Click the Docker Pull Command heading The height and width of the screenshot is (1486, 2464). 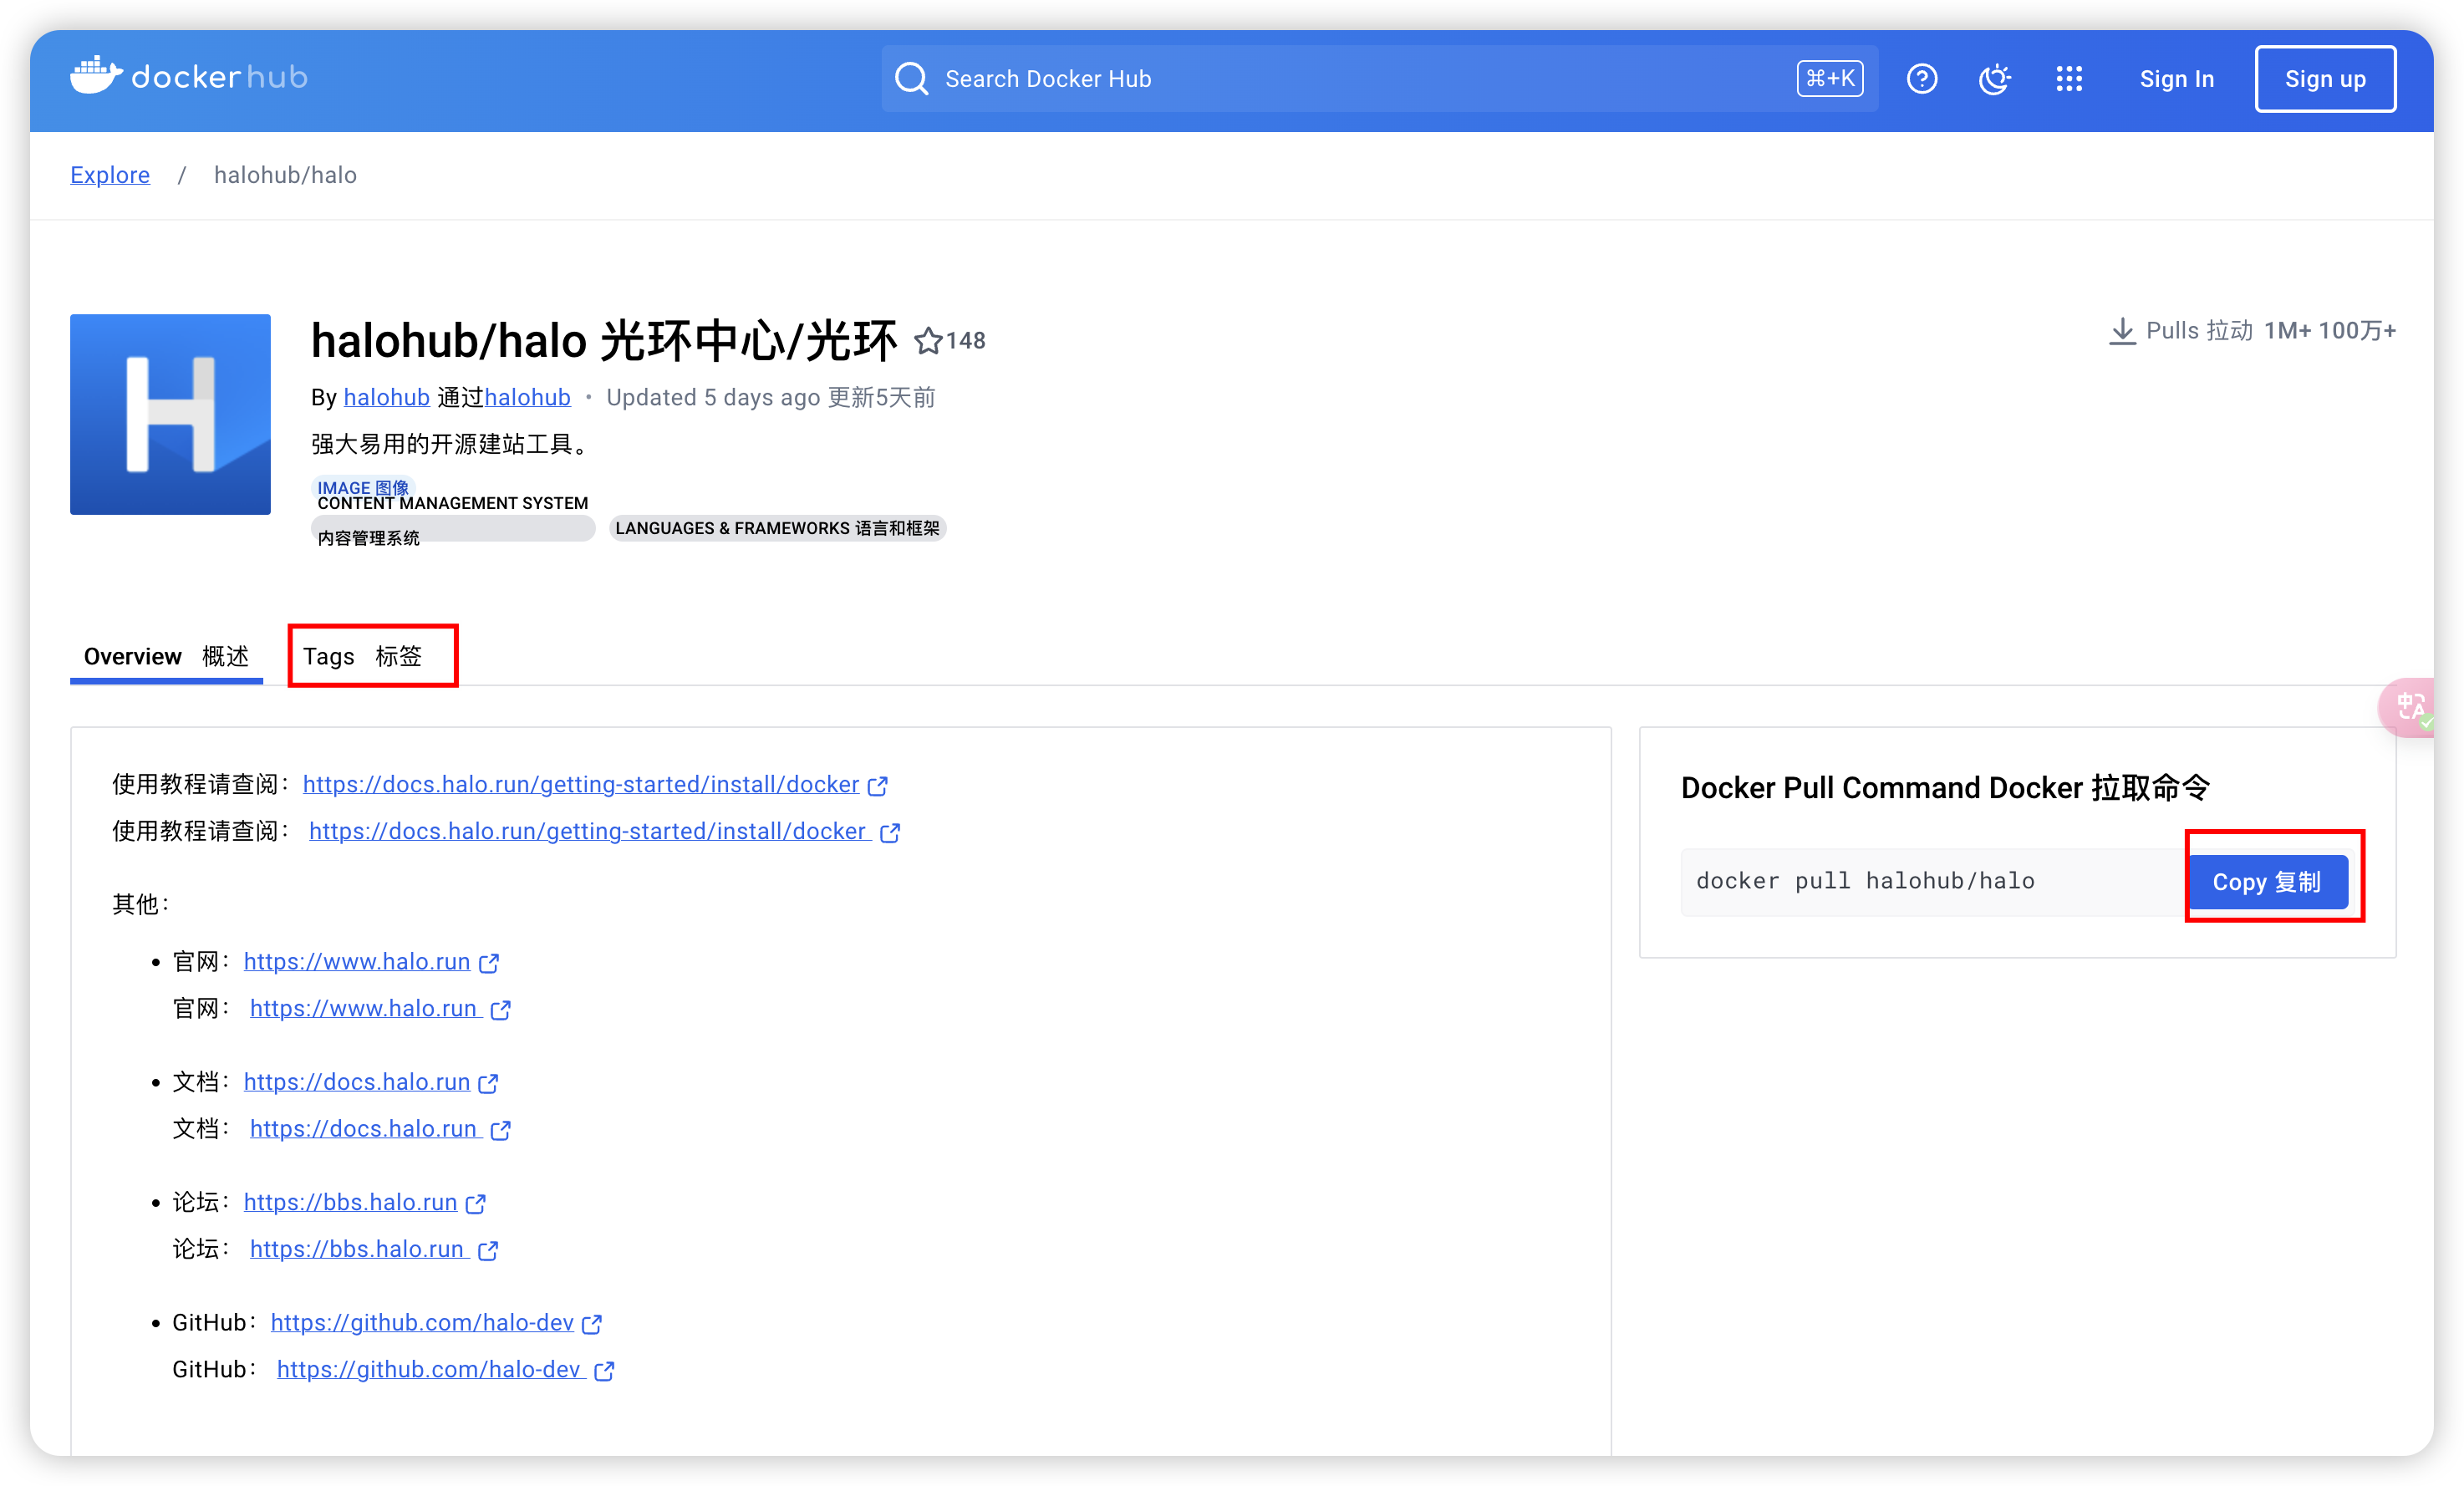coord(1945,787)
